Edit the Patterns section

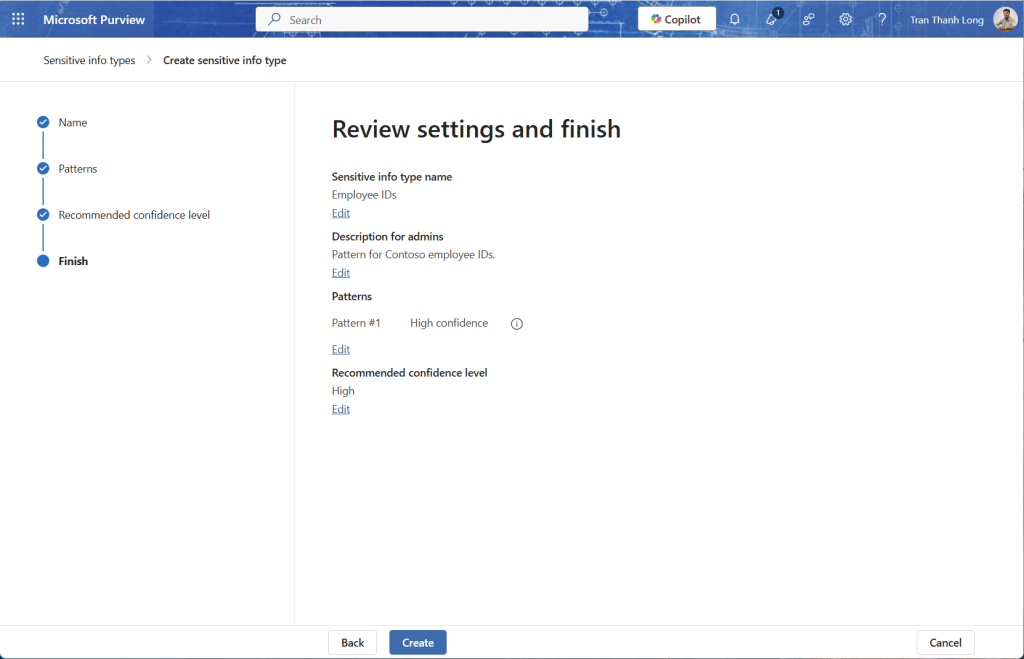click(341, 349)
